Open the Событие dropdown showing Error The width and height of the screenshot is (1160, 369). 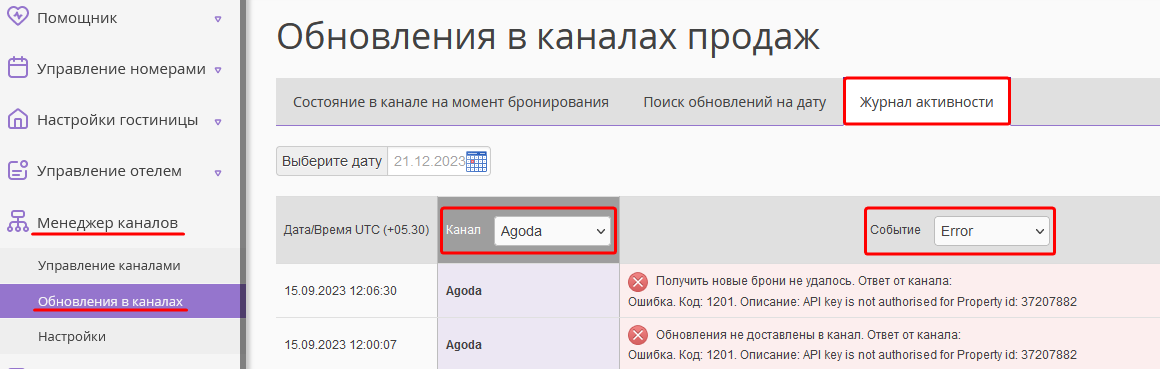[x=991, y=231]
